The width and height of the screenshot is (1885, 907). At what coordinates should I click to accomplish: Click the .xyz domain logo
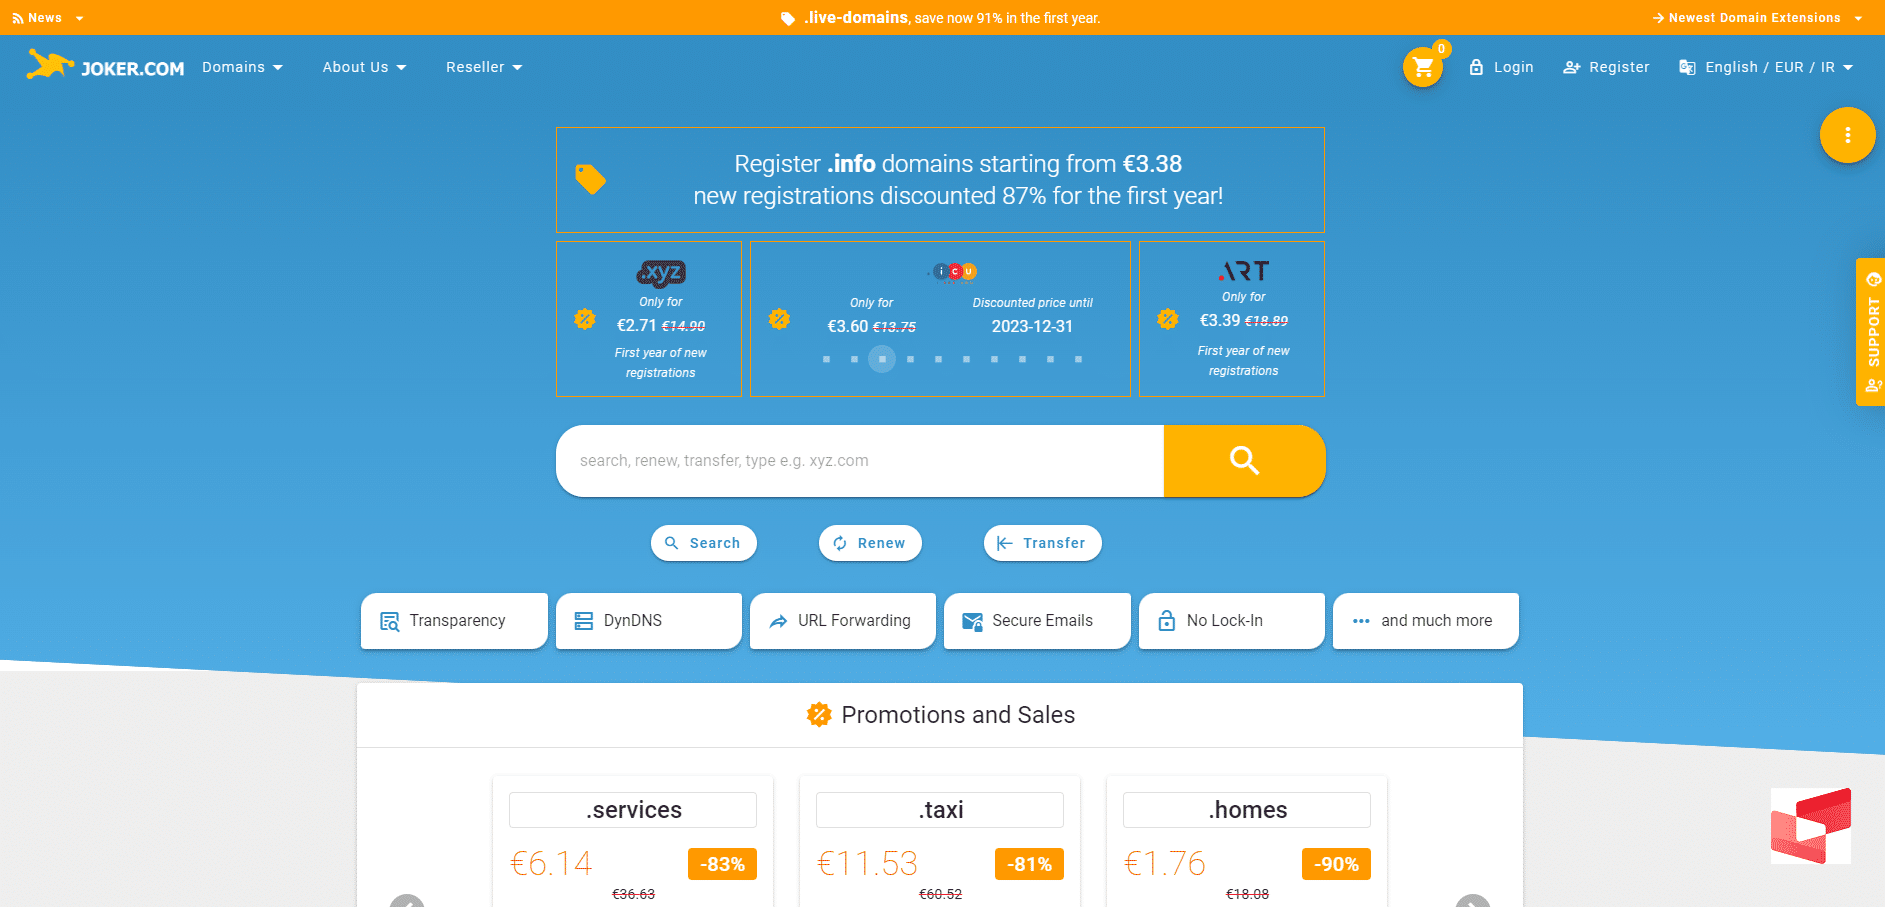pos(661,272)
